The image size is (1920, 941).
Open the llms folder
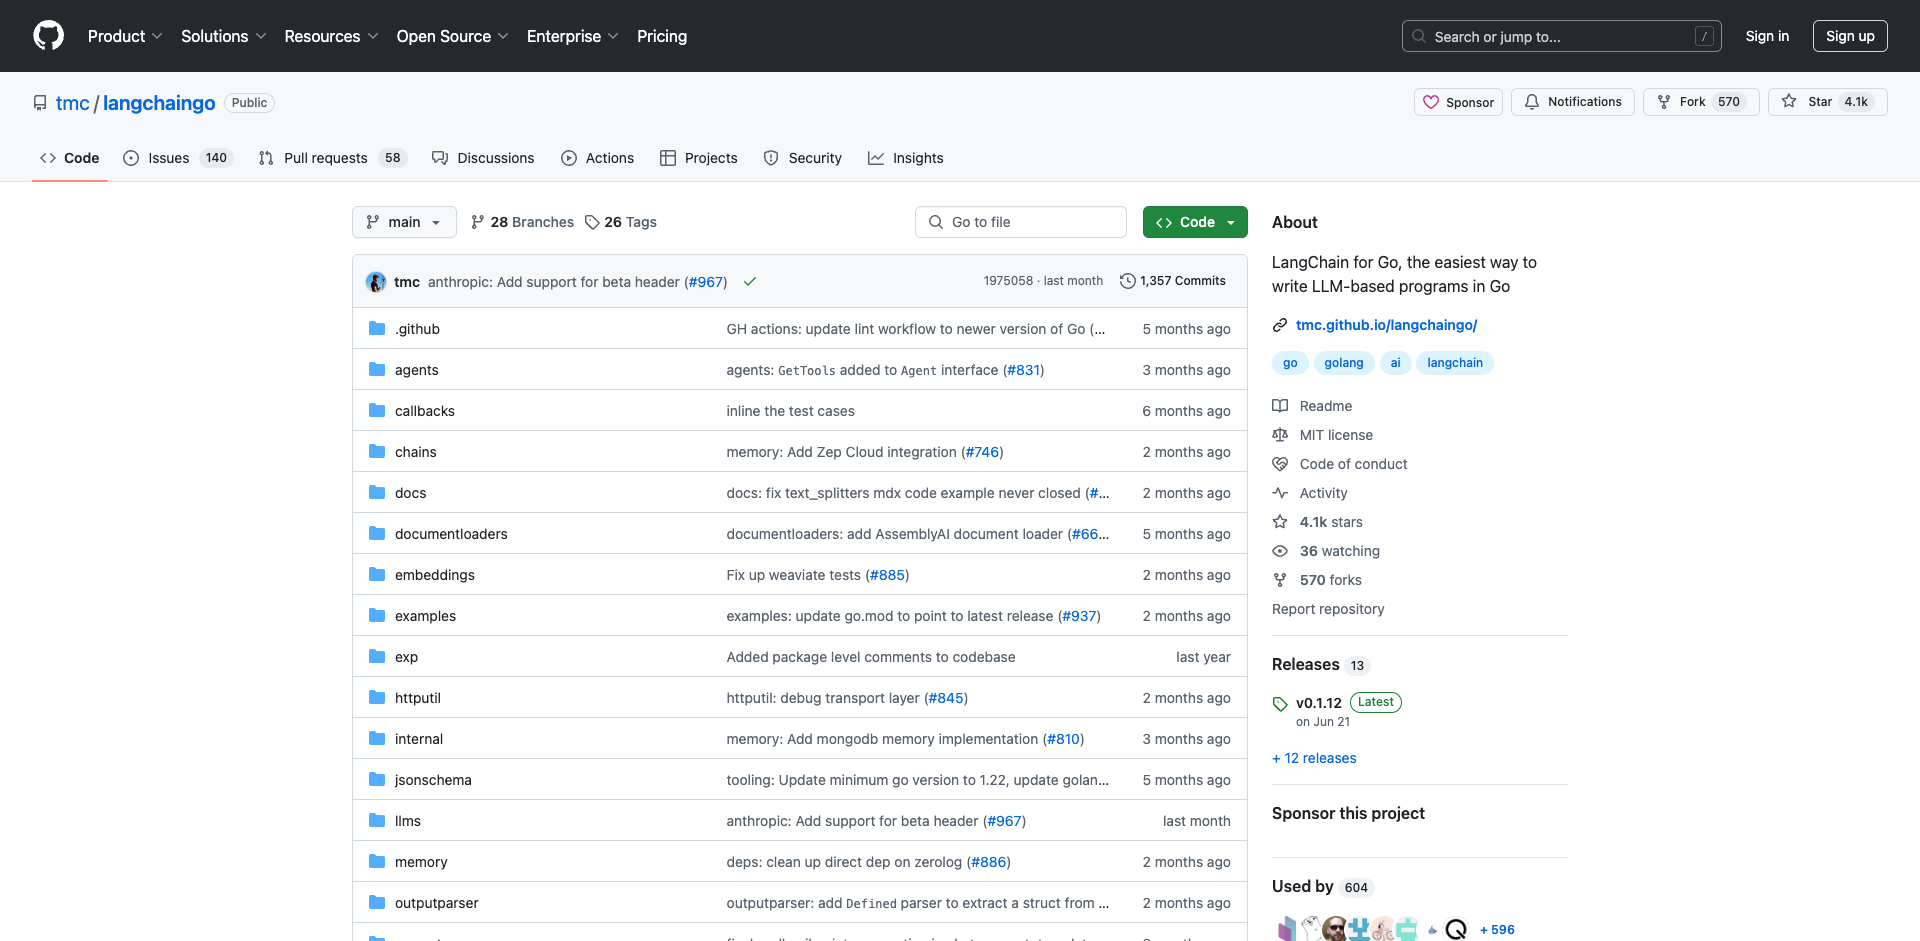click(407, 821)
